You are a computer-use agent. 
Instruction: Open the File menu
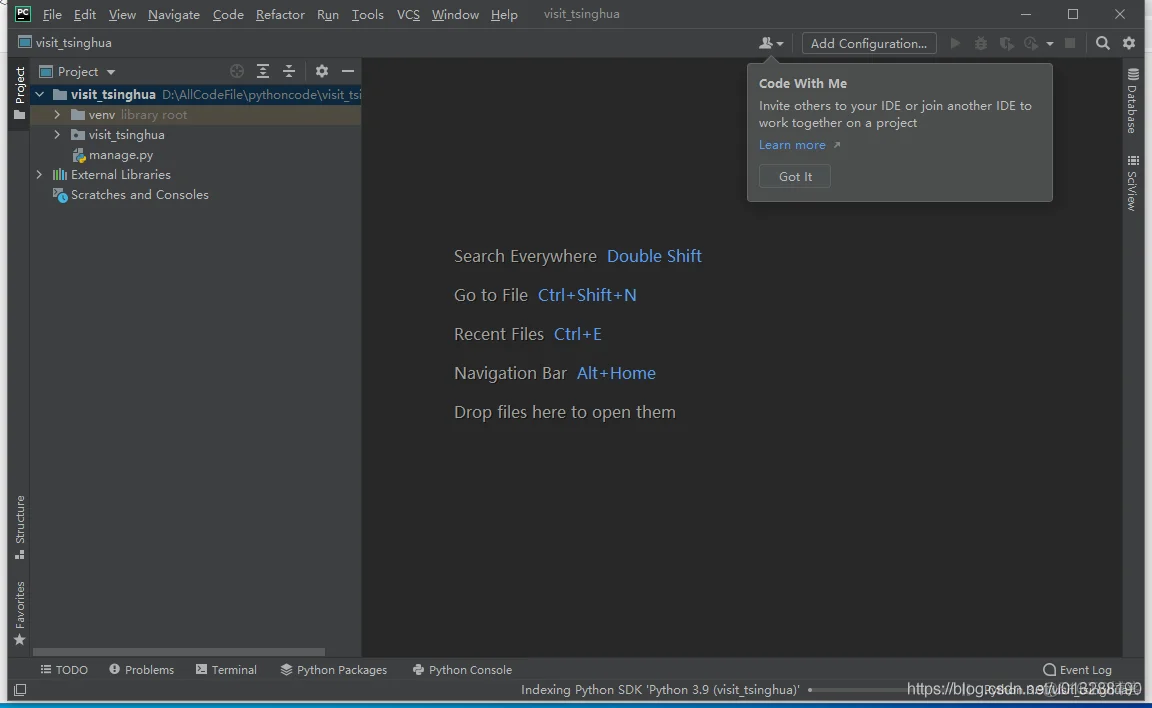click(x=52, y=14)
